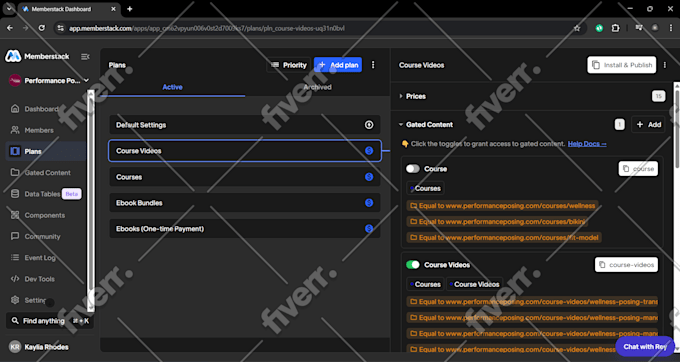Image resolution: width=680 pixels, height=362 pixels.
Task: Click the Add gated content button
Action: point(649,124)
